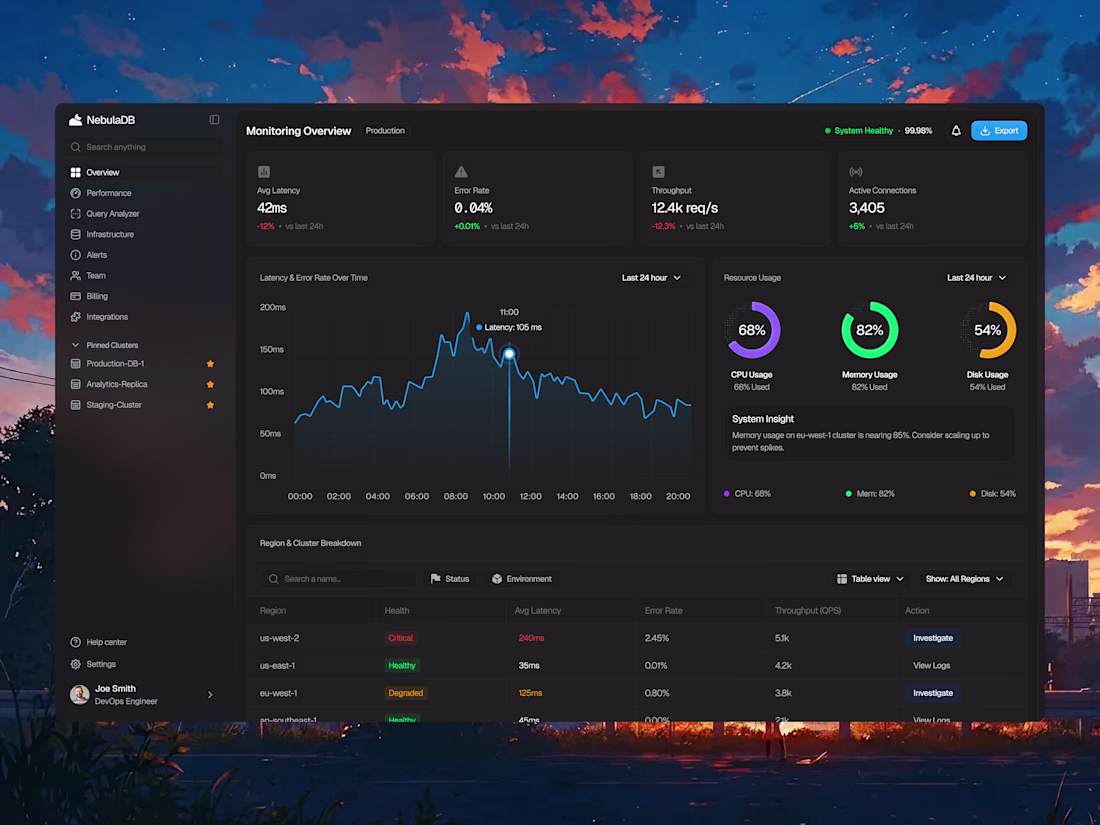Click the Analytics-Replica database icon
Image resolution: width=1100 pixels, height=825 pixels.
(x=76, y=384)
